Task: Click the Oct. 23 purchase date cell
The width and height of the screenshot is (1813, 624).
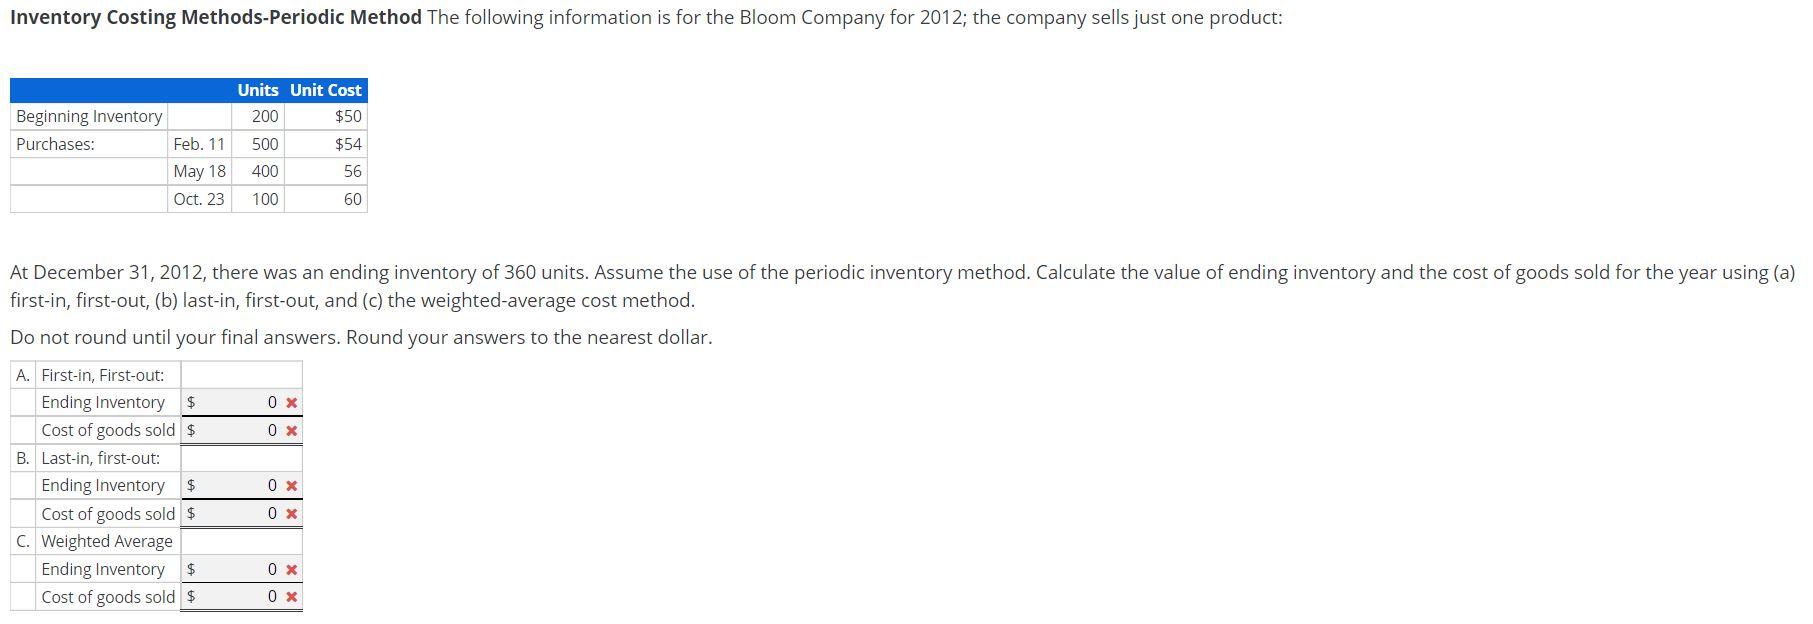Action: pos(198,199)
